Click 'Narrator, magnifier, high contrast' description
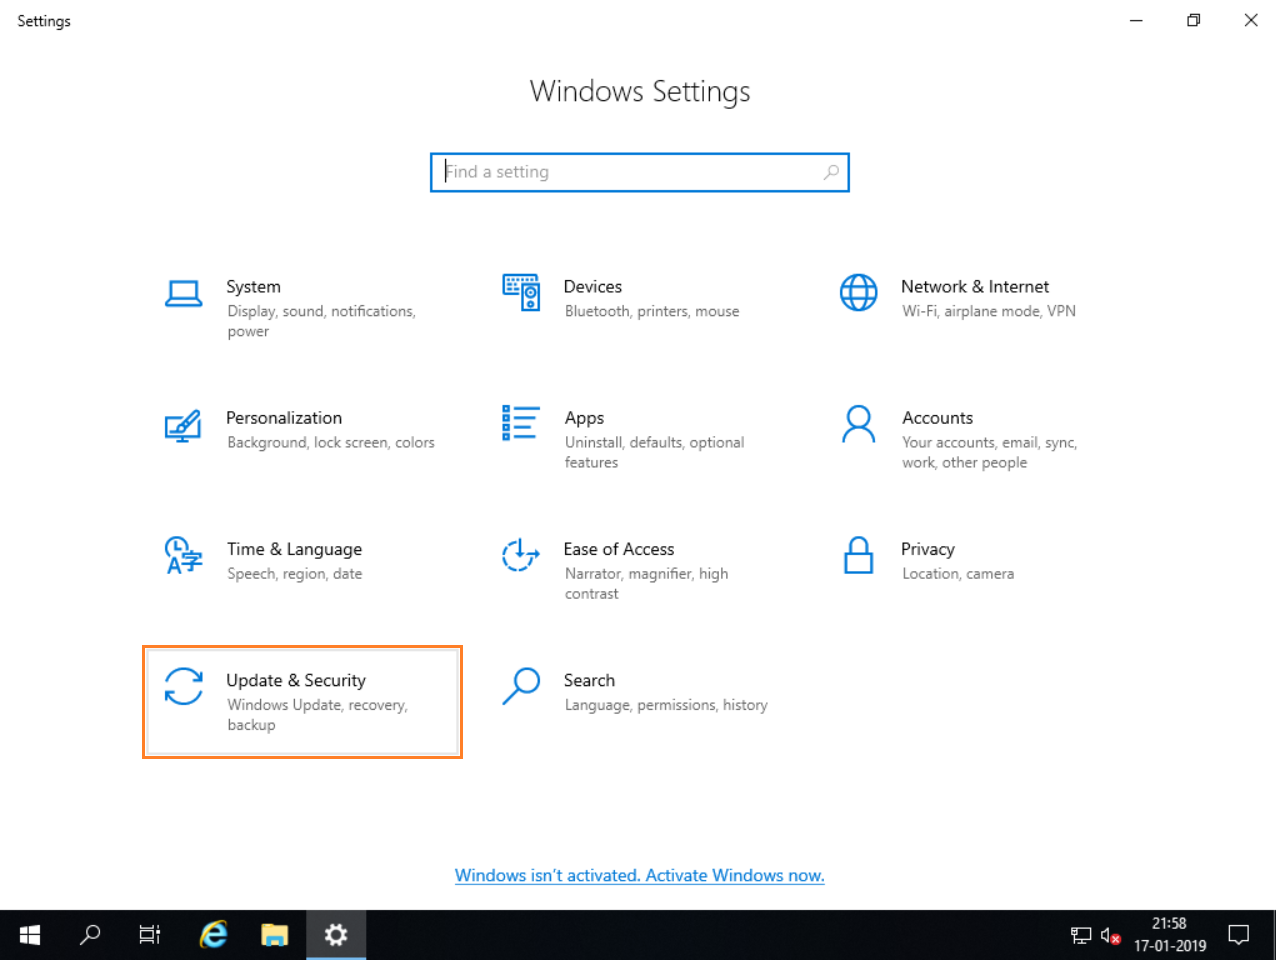Screen dimensions: 1276x960 646,583
